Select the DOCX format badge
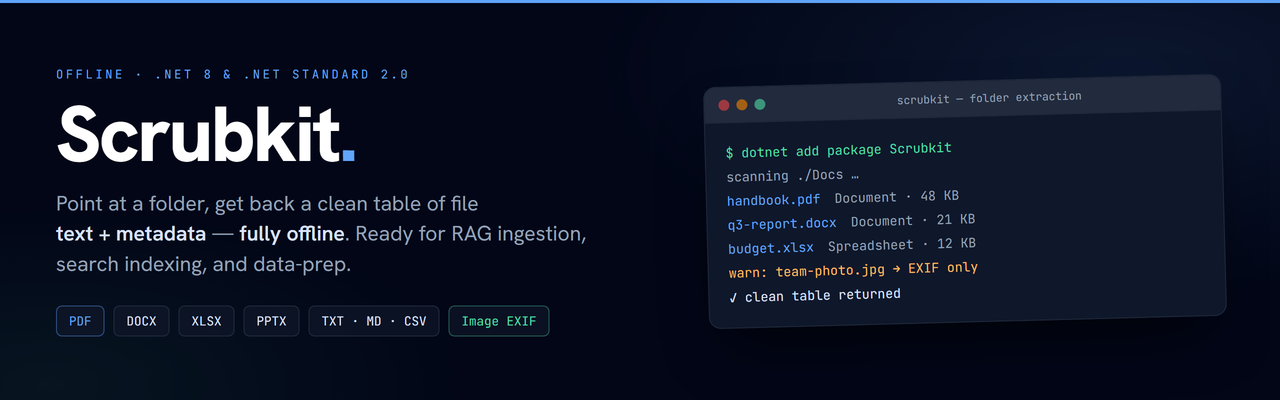The width and height of the screenshot is (1280, 400). click(x=142, y=321)
